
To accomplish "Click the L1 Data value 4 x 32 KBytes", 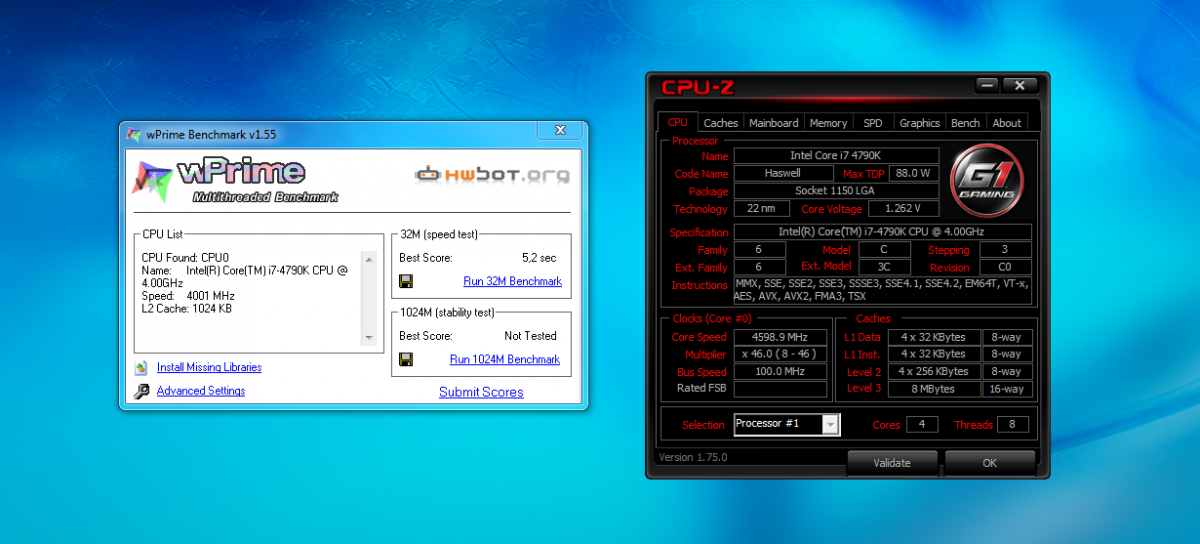I will [933, 337].
